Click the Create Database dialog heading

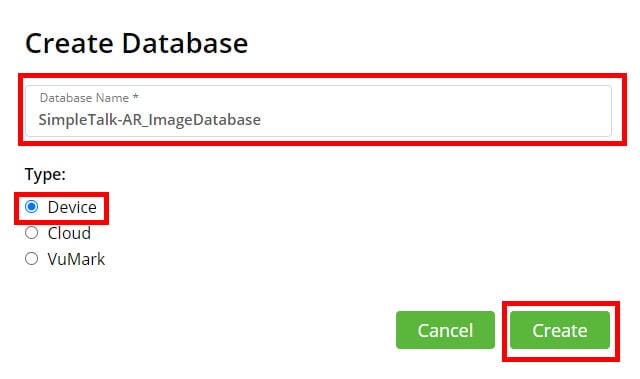pyautogui.click(x=137, y=43)
